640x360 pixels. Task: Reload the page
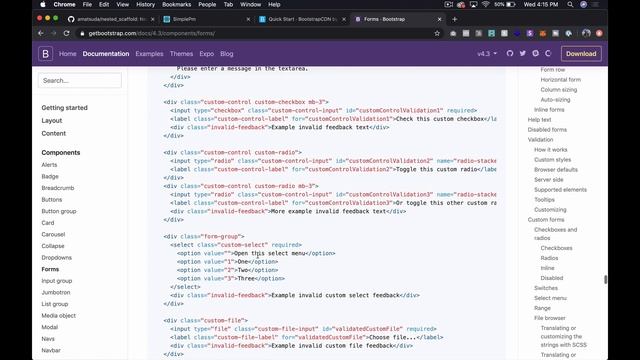(x=67, y=33)
